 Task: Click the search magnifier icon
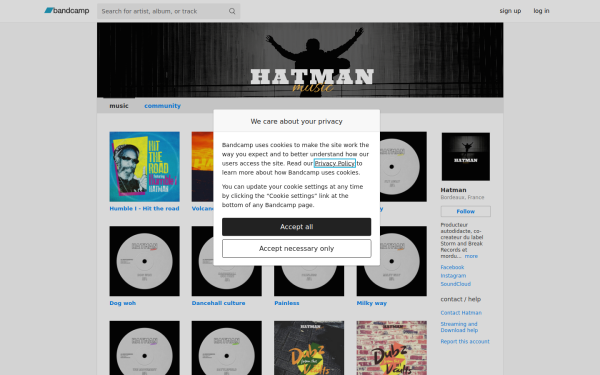point(232,11)
